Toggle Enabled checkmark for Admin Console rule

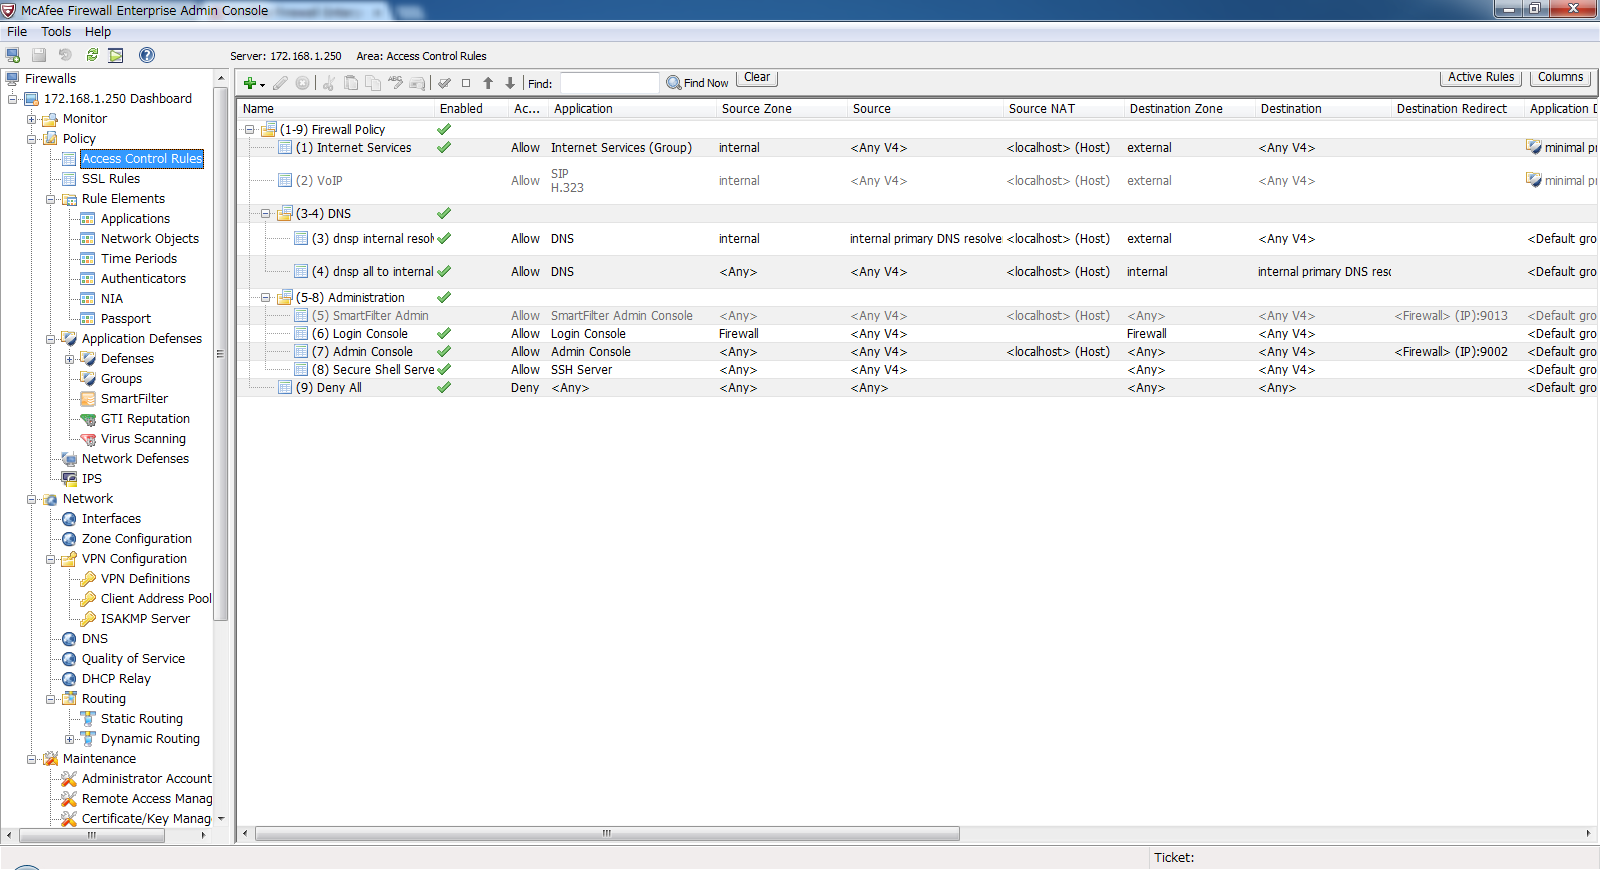click(x=444, y=351)
